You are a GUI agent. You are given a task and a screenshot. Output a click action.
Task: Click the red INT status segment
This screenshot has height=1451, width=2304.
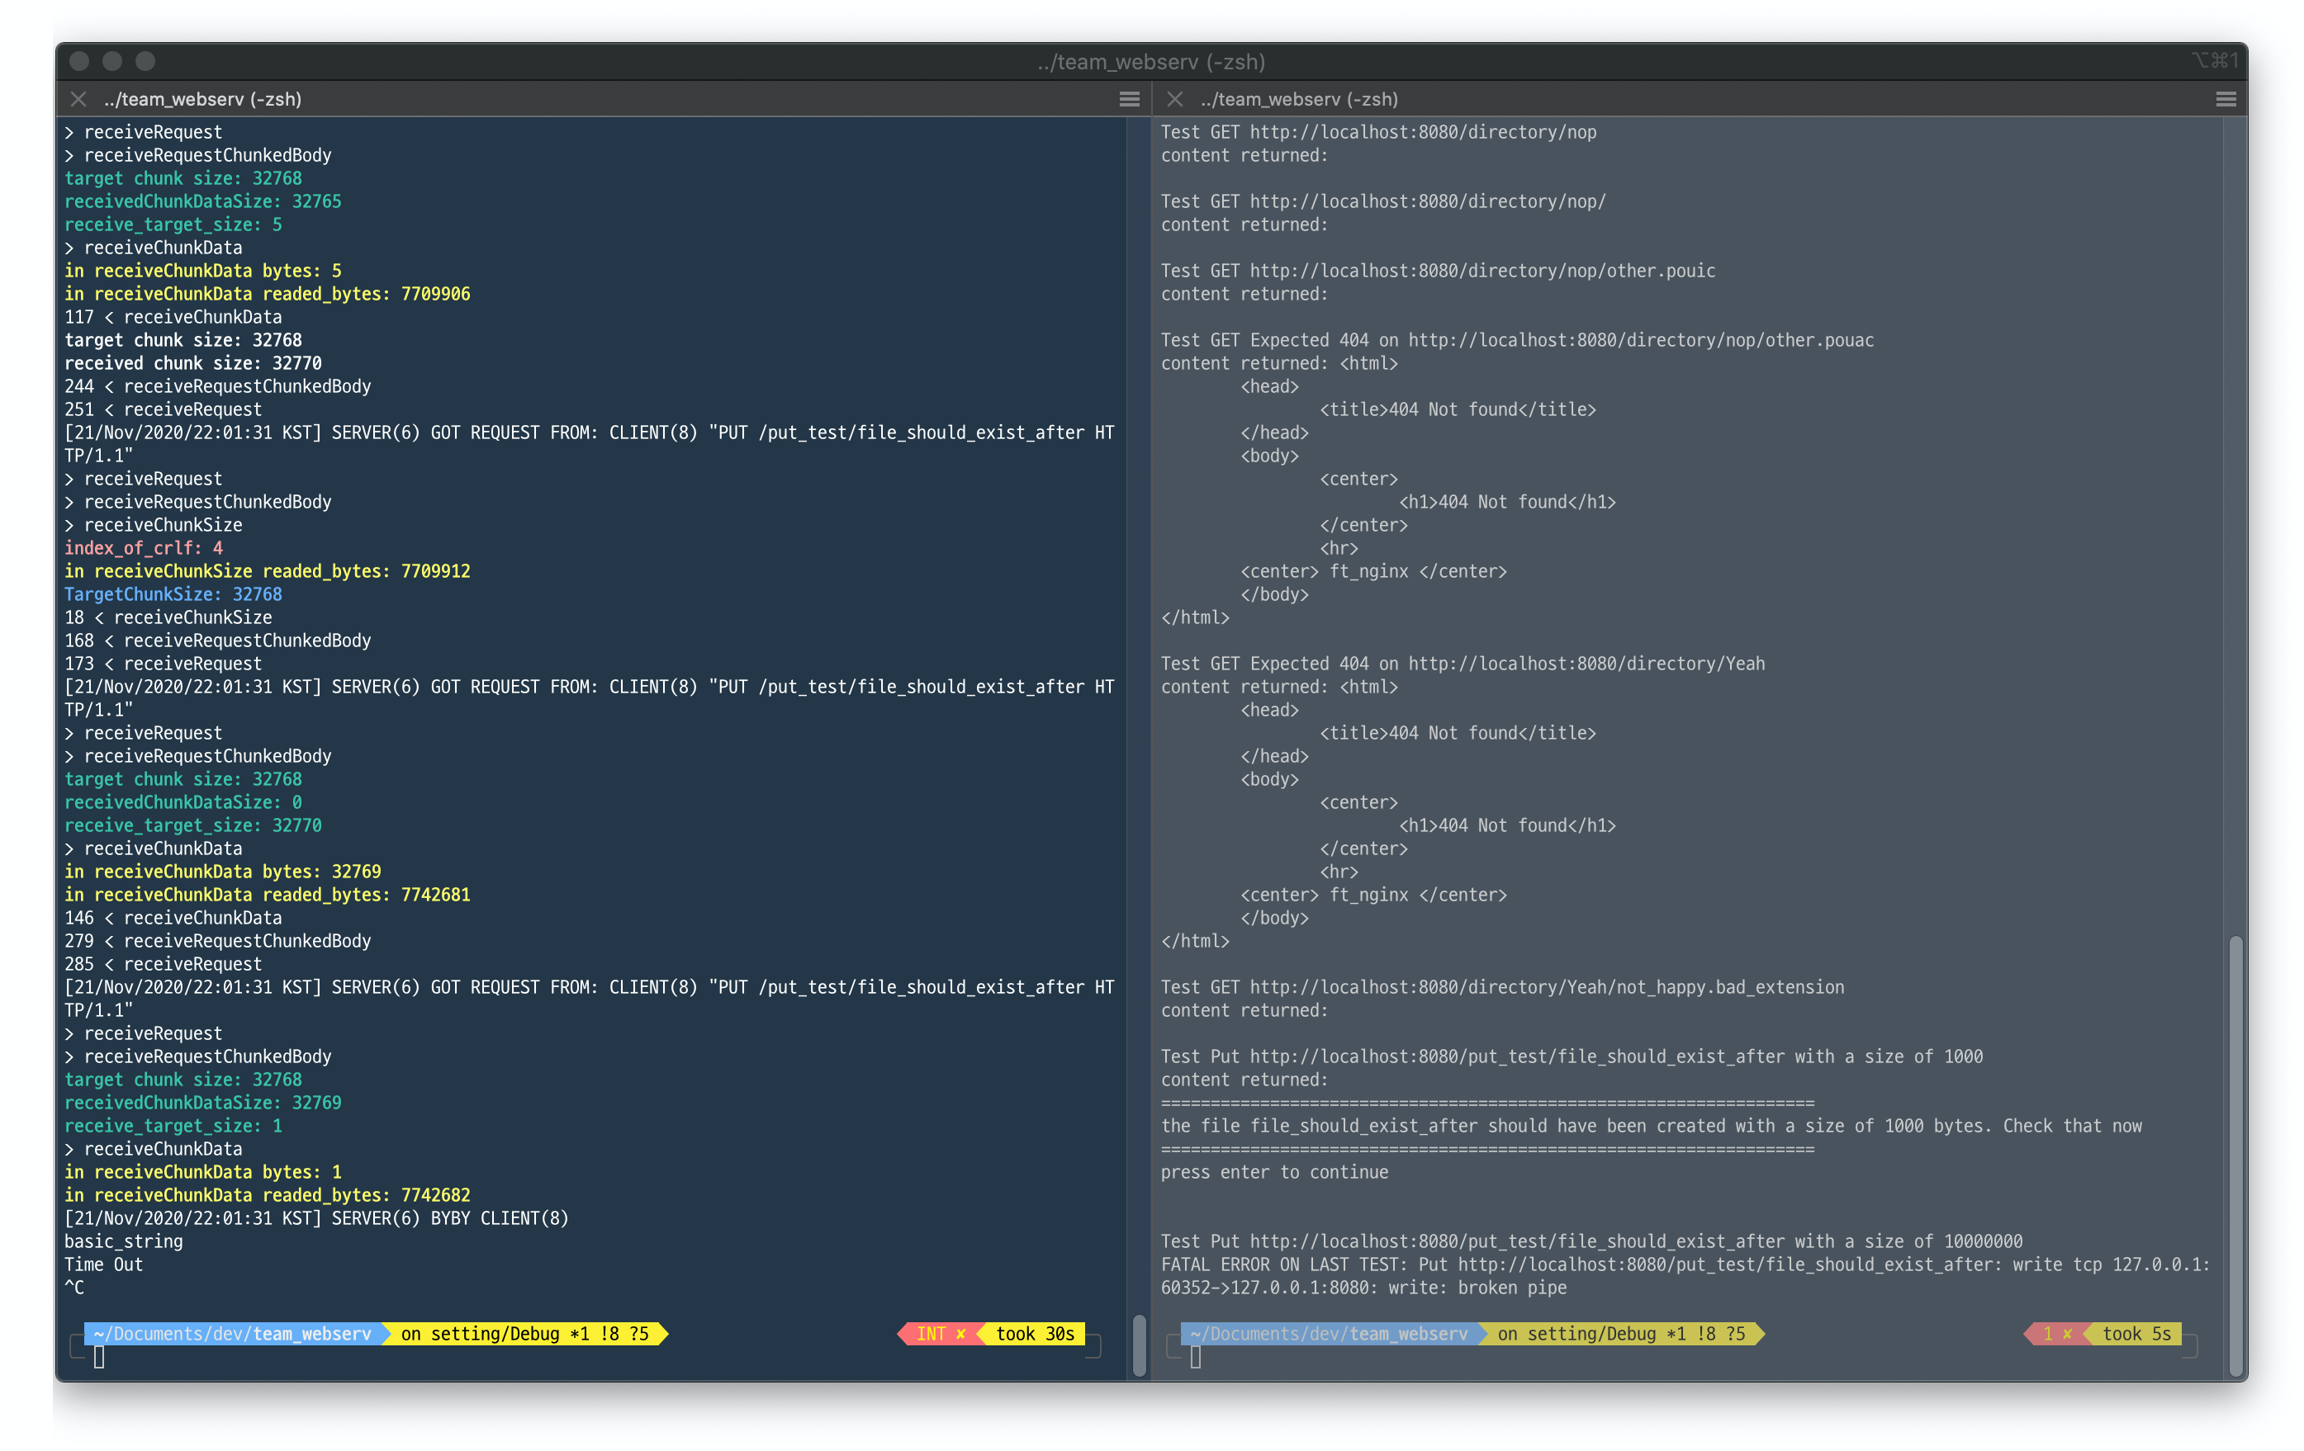pos(938,1333)
